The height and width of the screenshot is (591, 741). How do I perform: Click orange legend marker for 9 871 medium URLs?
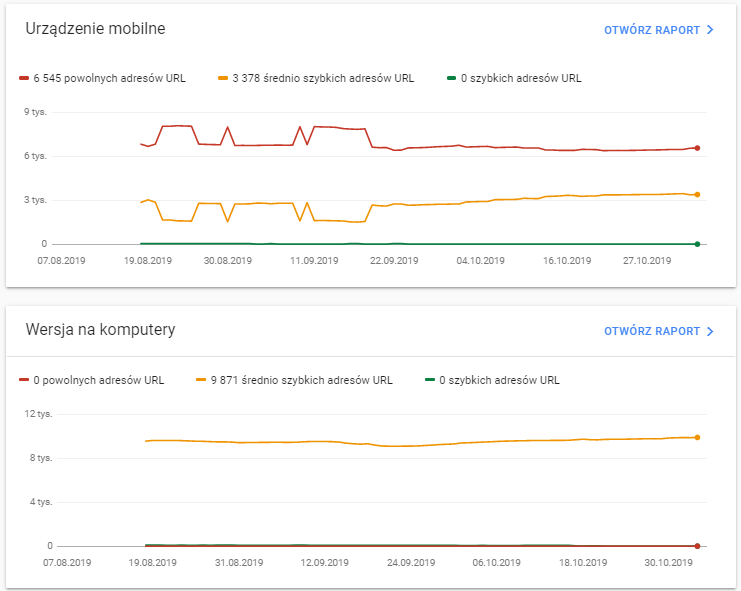[x=202, y=380]
